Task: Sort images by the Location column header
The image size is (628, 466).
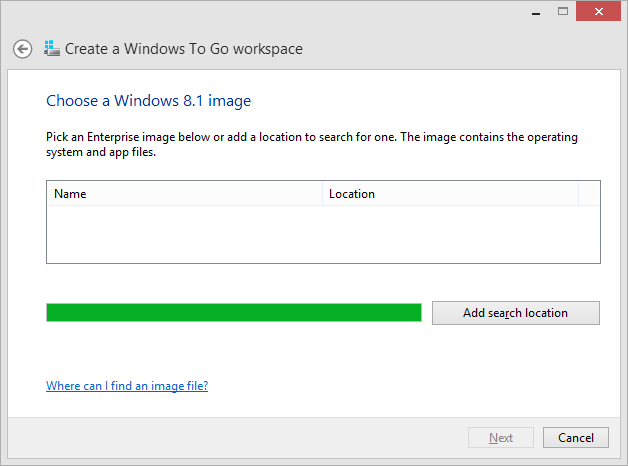Action: pyautogui.click(x=450, y=194)
